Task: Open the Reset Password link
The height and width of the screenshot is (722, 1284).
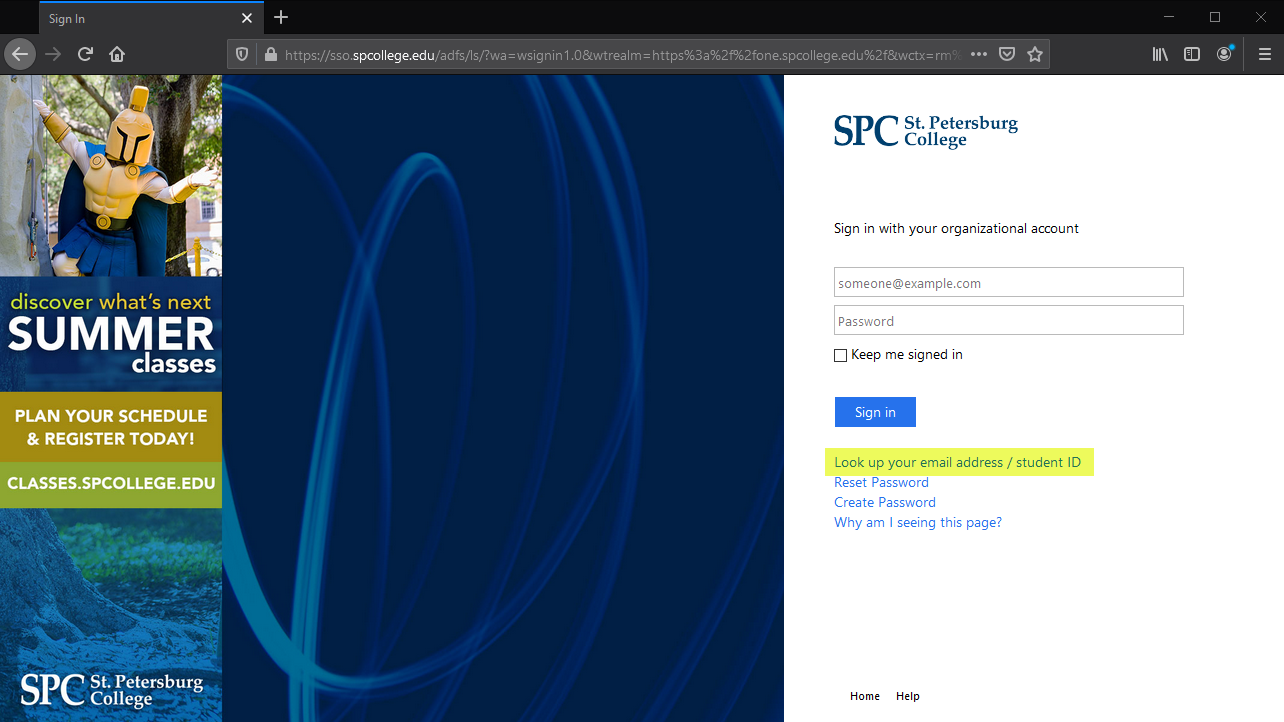Action: [881, 482]
